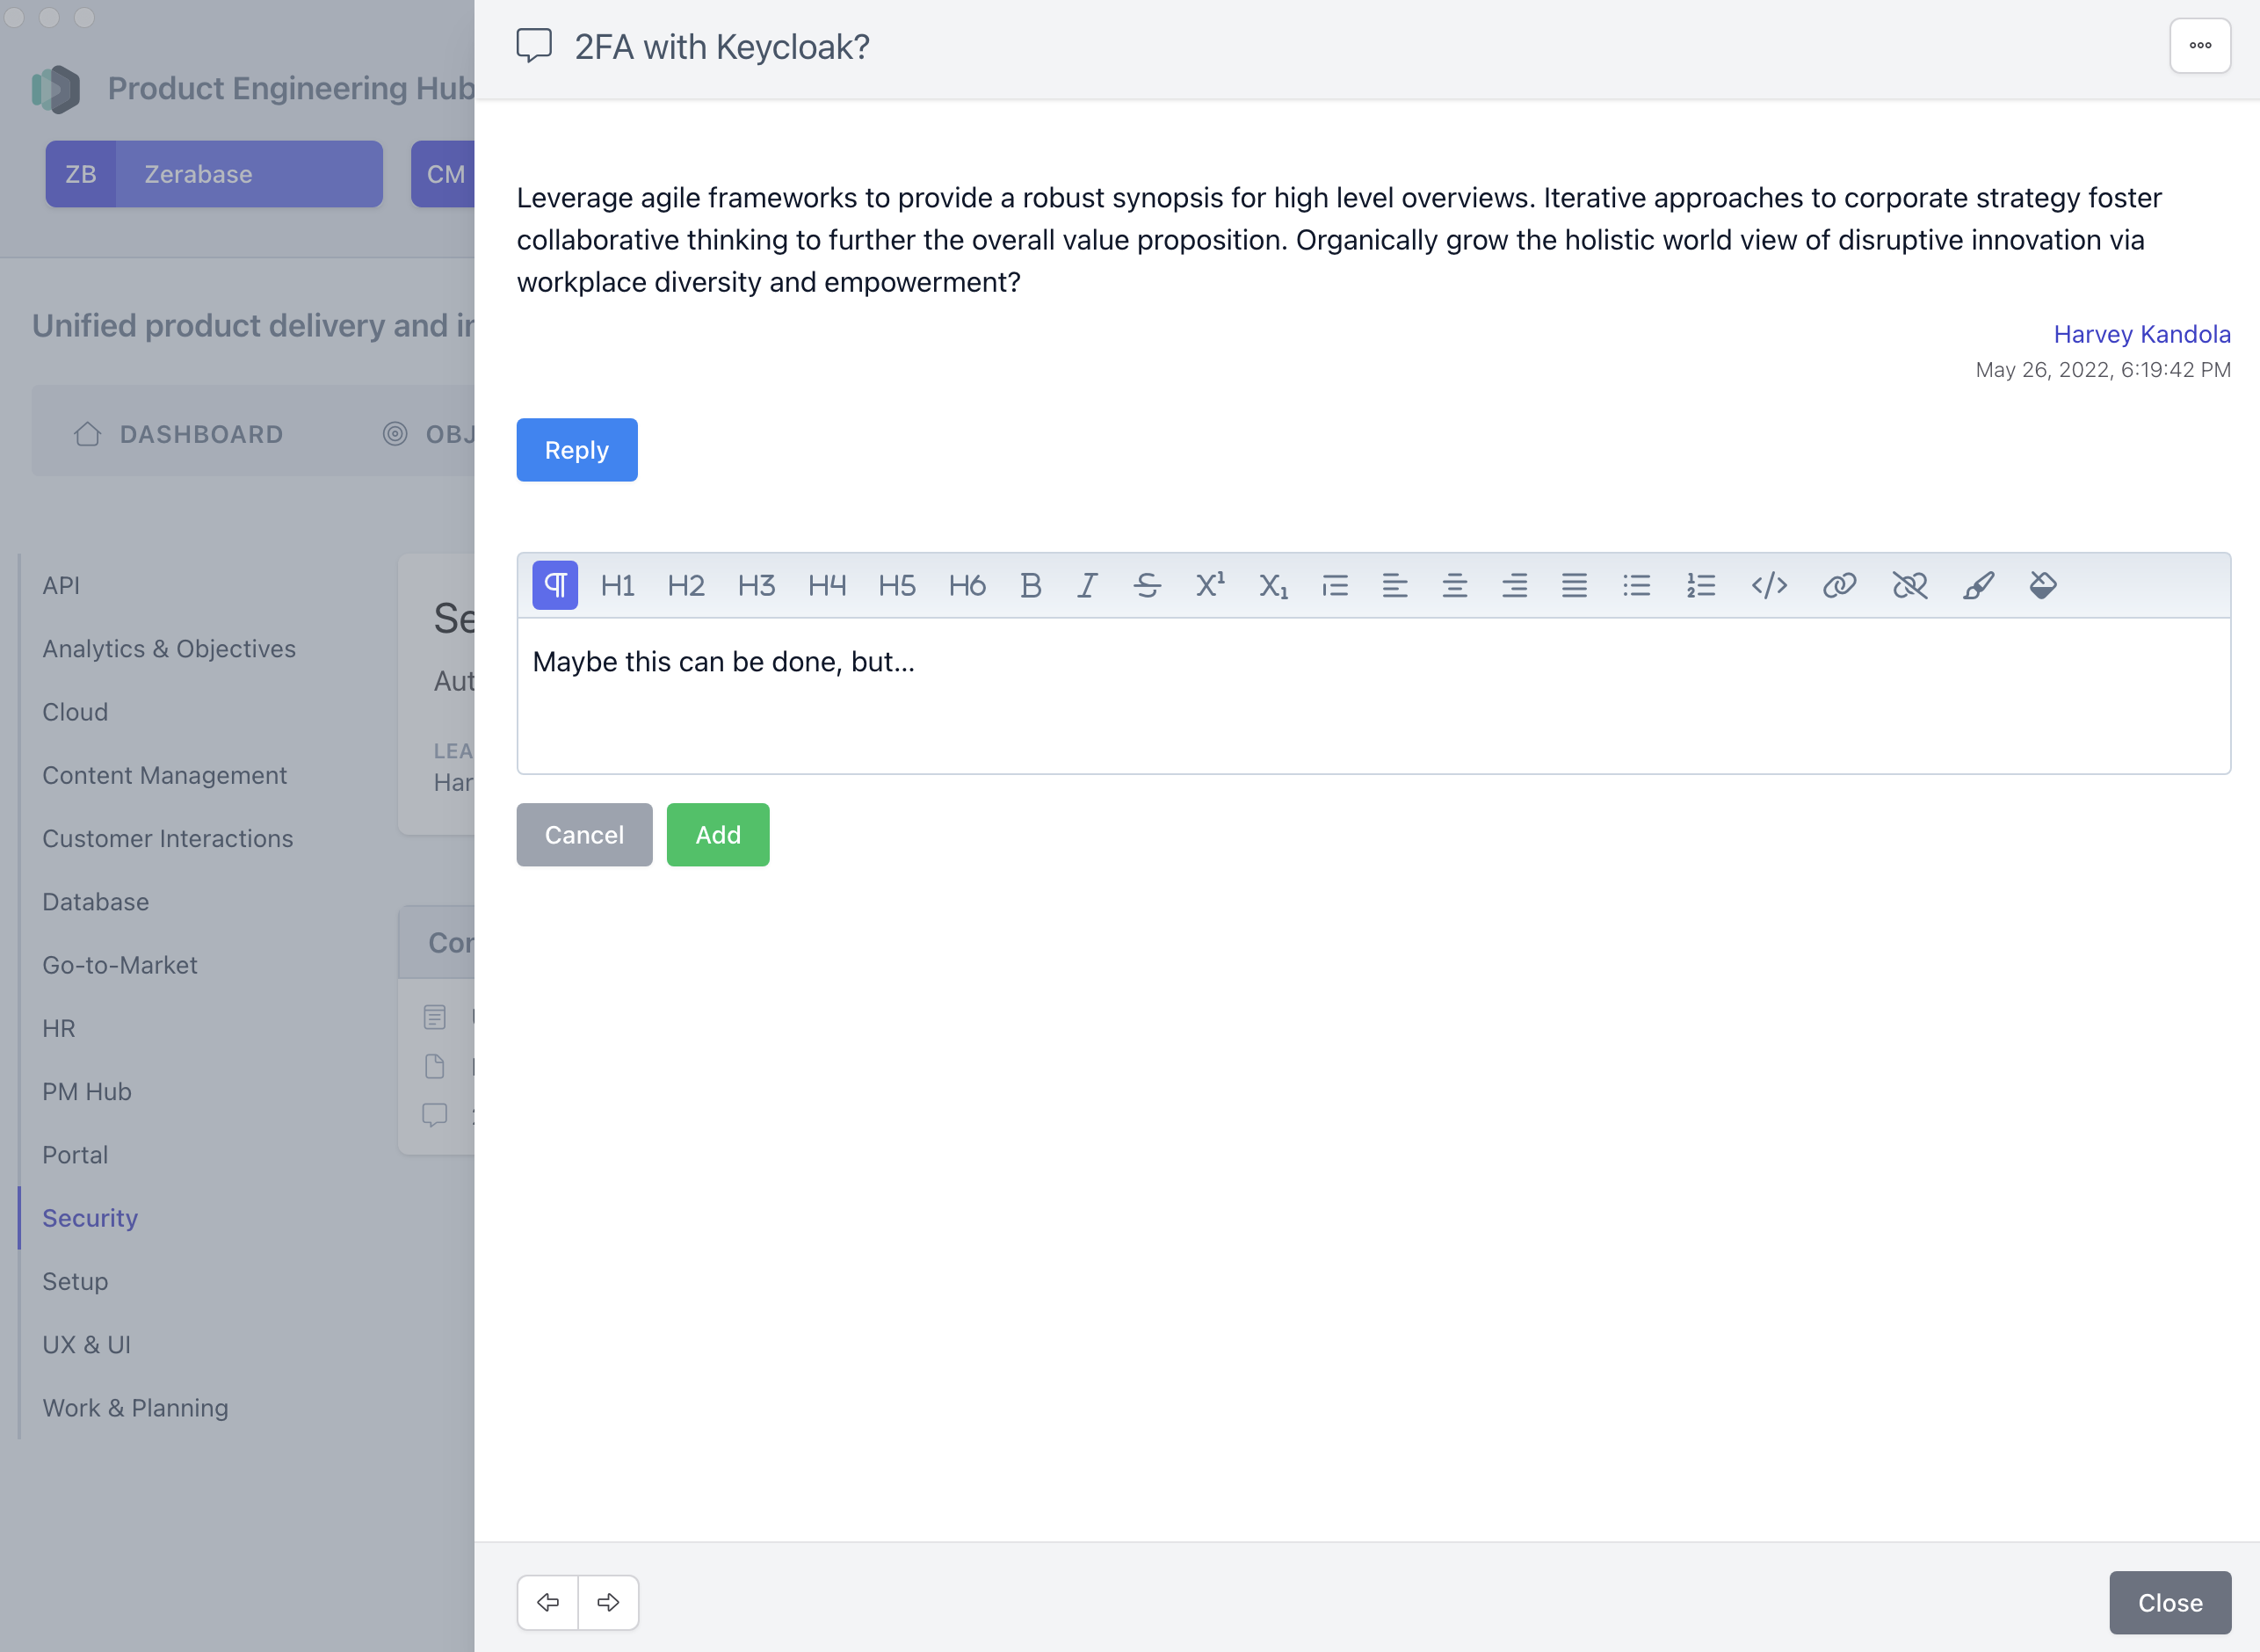Click the unordered bullet list icon
The image size is (2260, 1652).
point(1639,584)
